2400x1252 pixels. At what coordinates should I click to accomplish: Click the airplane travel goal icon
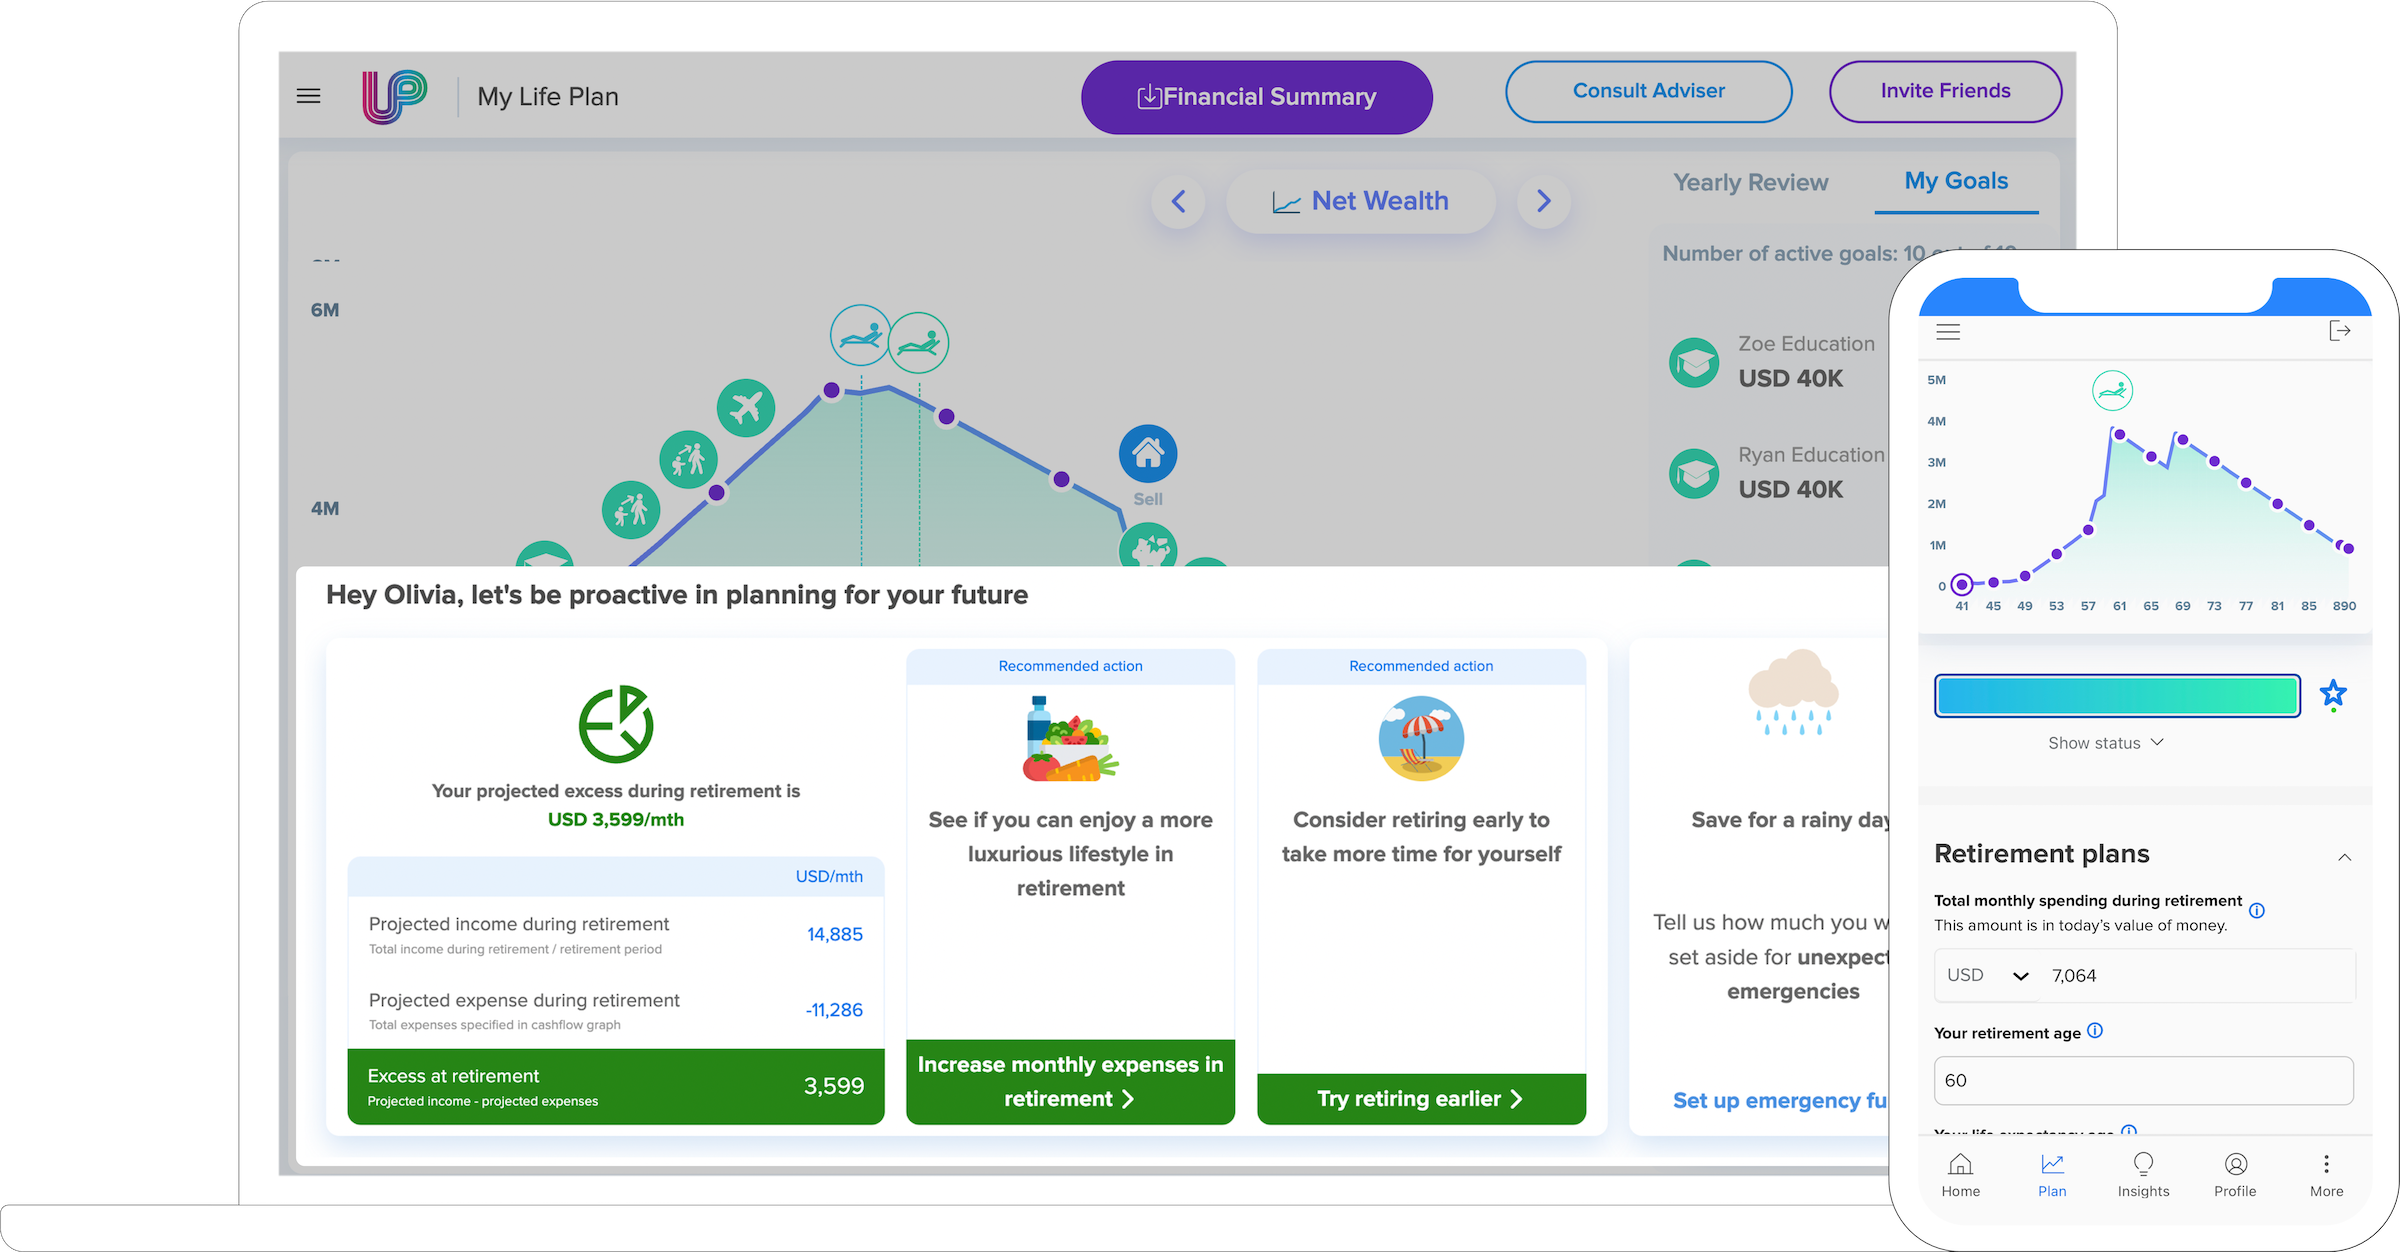(x=746, y=408)
